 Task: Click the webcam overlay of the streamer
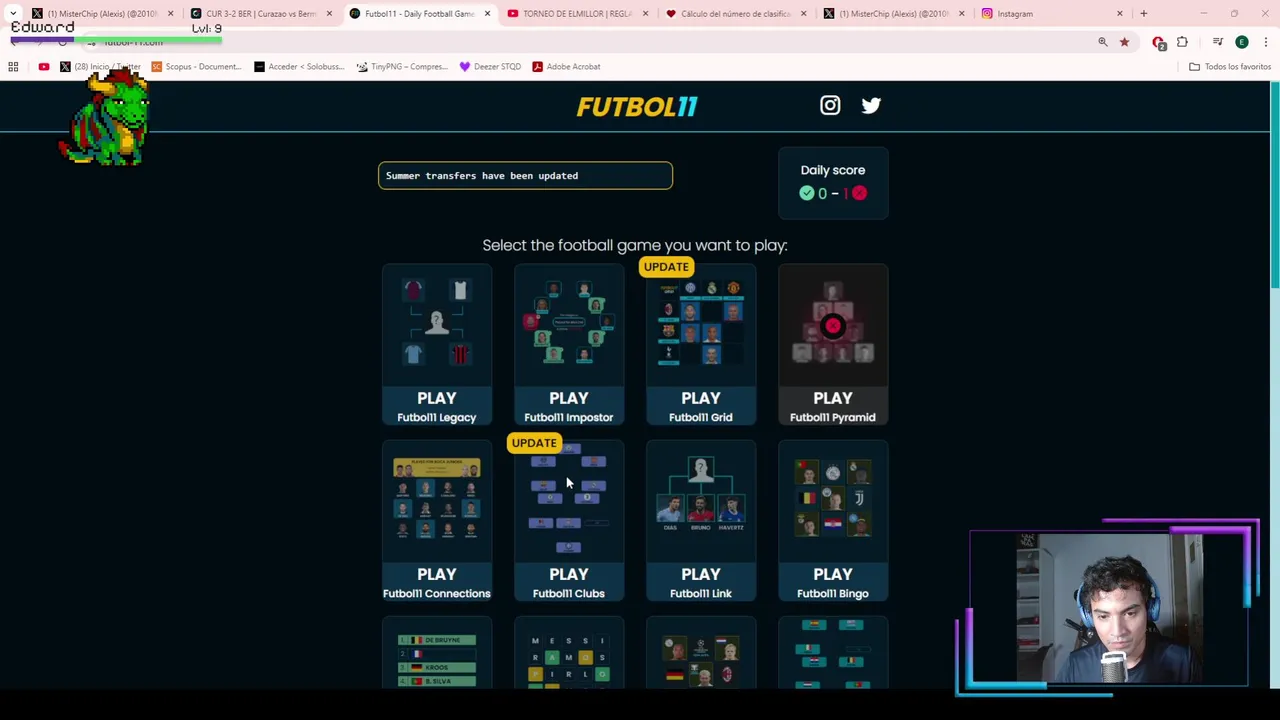[x=1108, y=610]
